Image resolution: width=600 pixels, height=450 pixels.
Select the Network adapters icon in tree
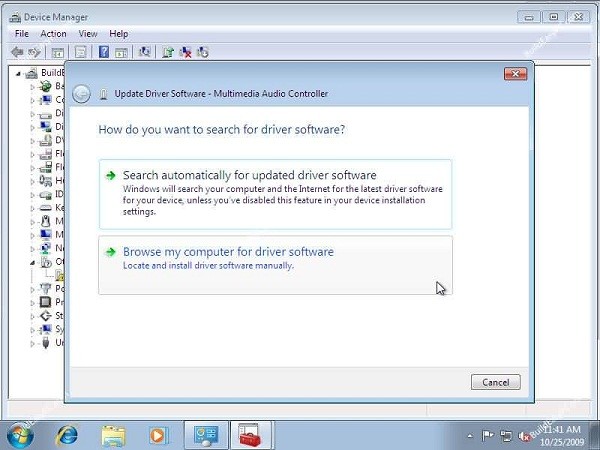(x=46, y=248)
